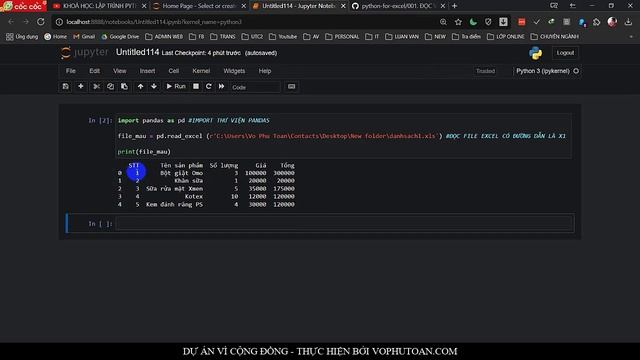Open the Gmail bookmark
Viewport: 640px width, 360px height.
(x=84, y=37)
